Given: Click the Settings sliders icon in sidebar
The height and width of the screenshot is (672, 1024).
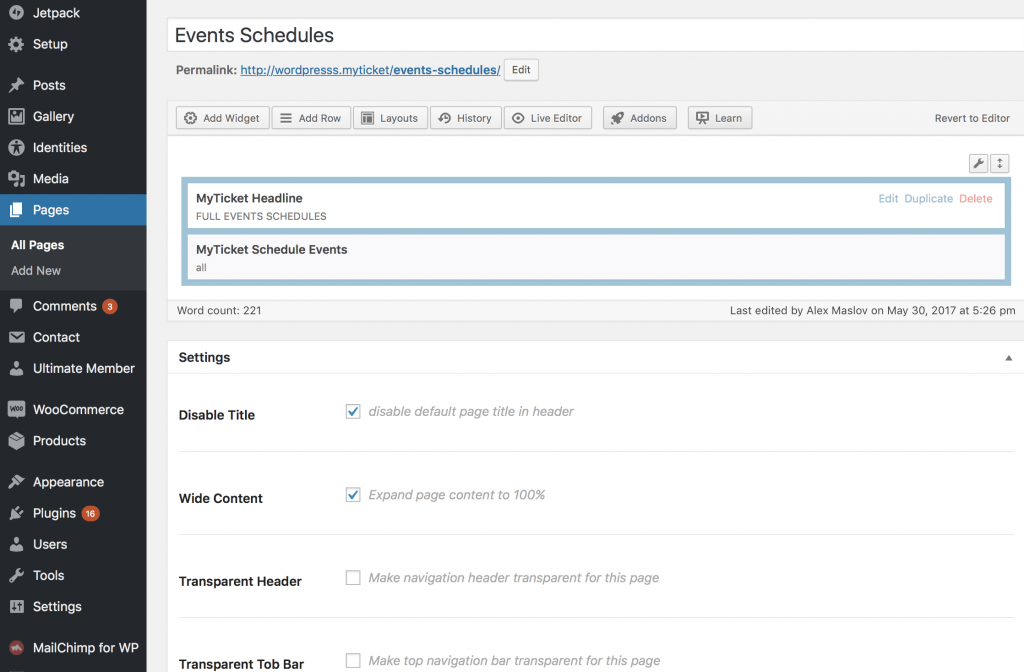Looking at the screenshot, I should [16, 607].
